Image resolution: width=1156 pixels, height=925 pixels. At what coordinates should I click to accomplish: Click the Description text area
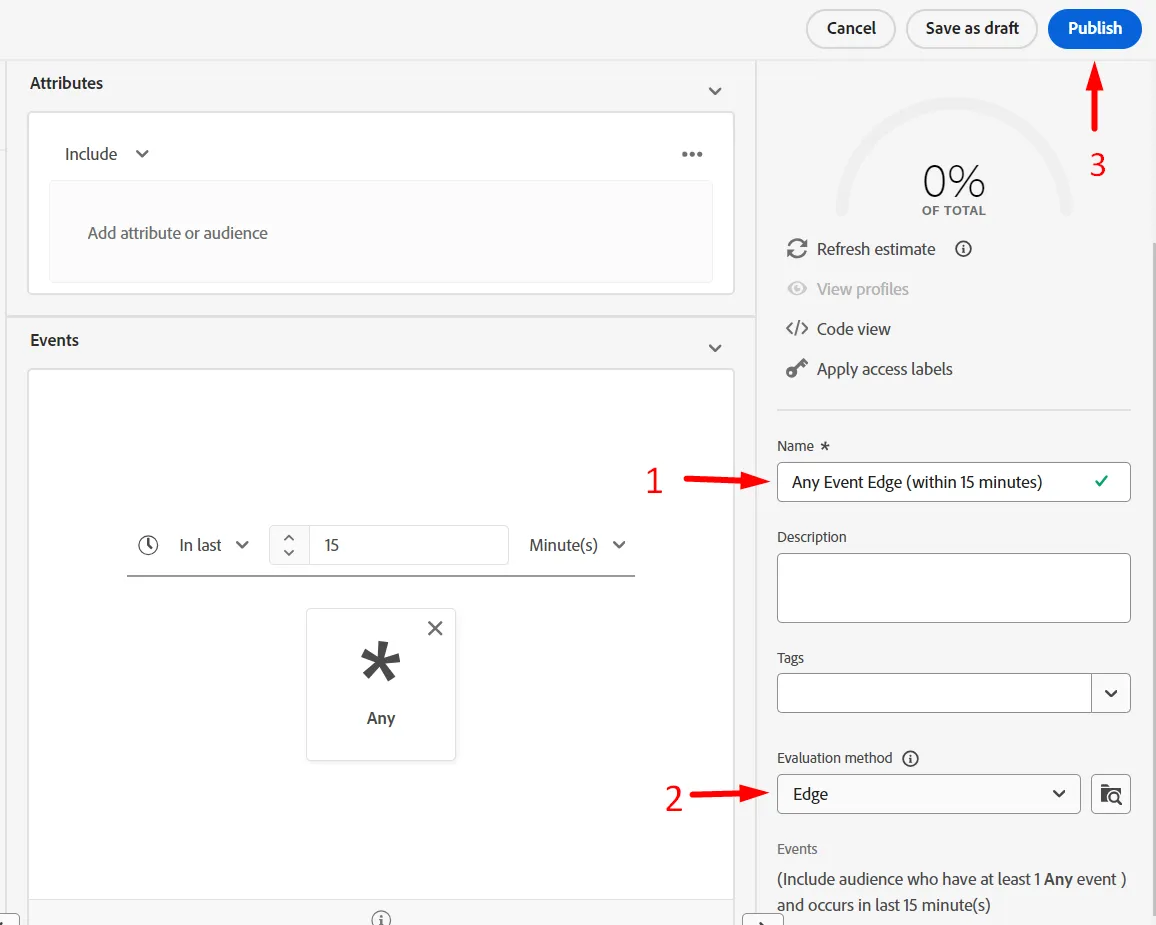(953, 587)
